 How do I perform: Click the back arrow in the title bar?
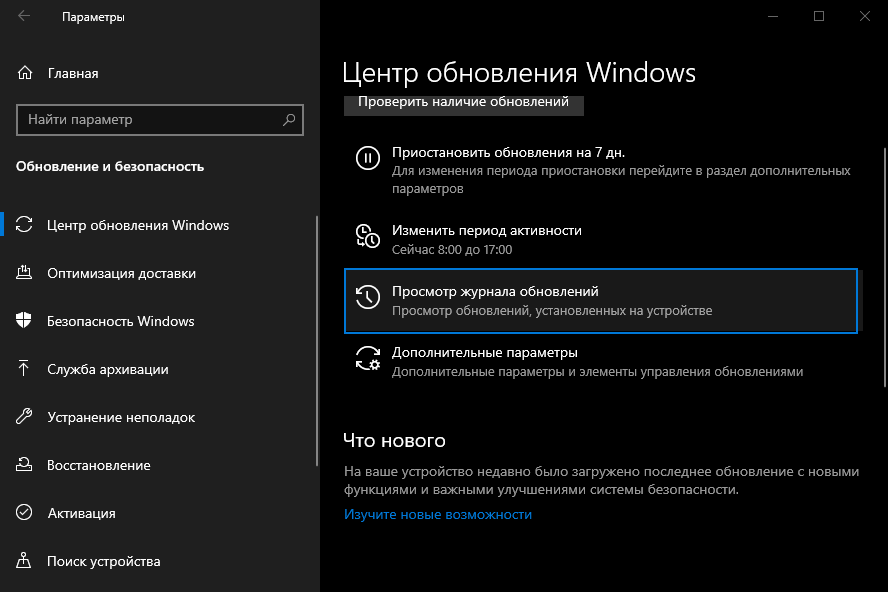[x=24, y=17]
